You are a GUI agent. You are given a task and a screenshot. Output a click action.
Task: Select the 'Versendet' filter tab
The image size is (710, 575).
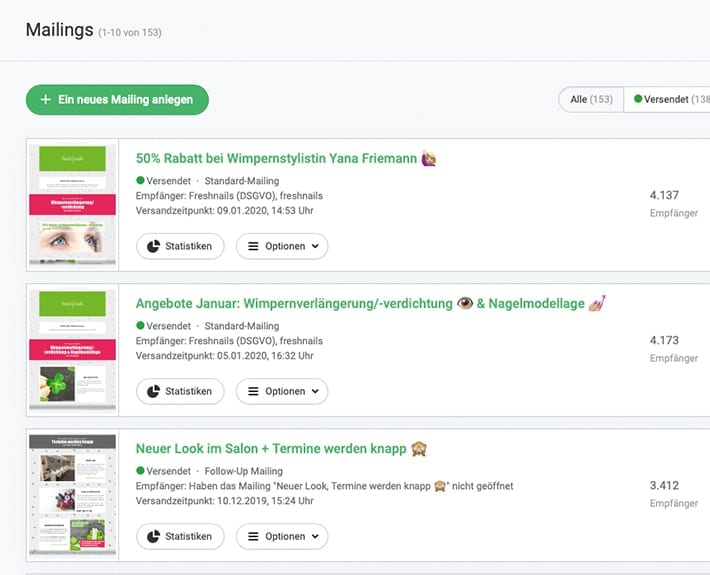667,99
